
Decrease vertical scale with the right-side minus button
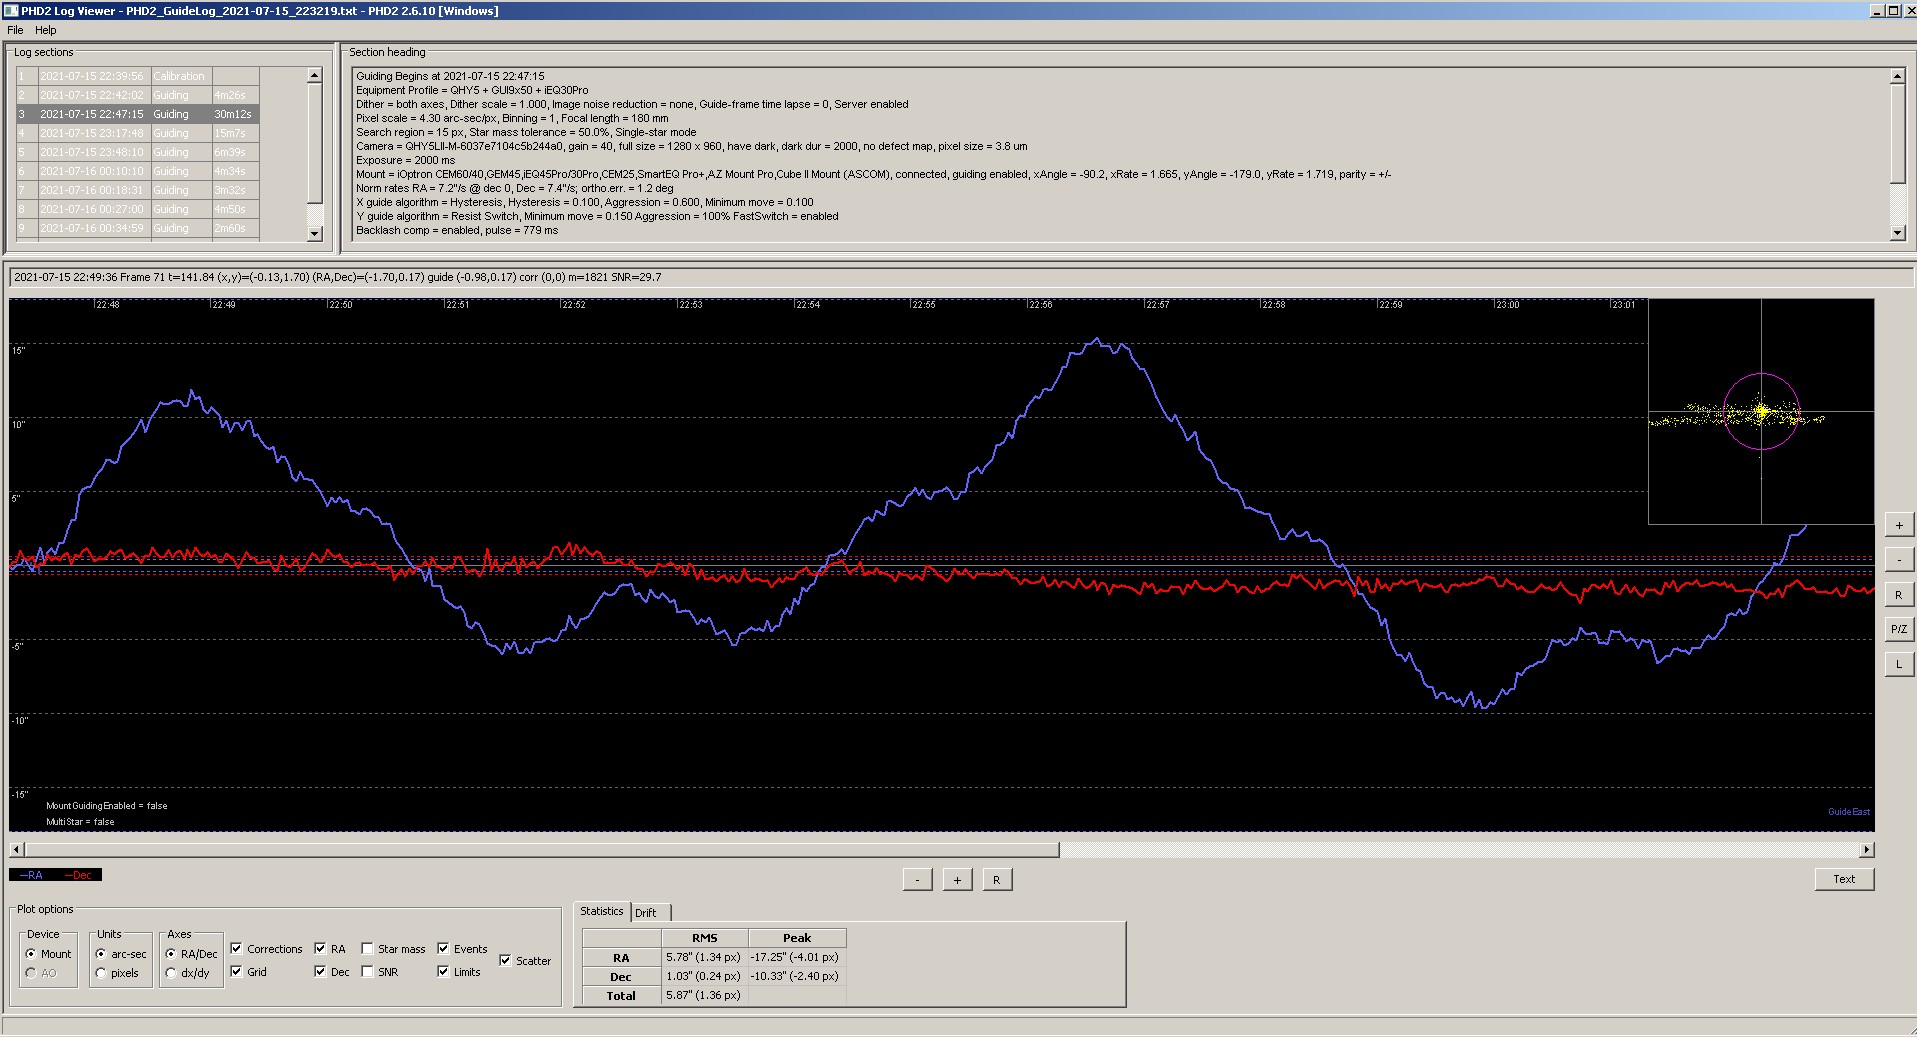pyautogui.click(x=1899, y=560)
